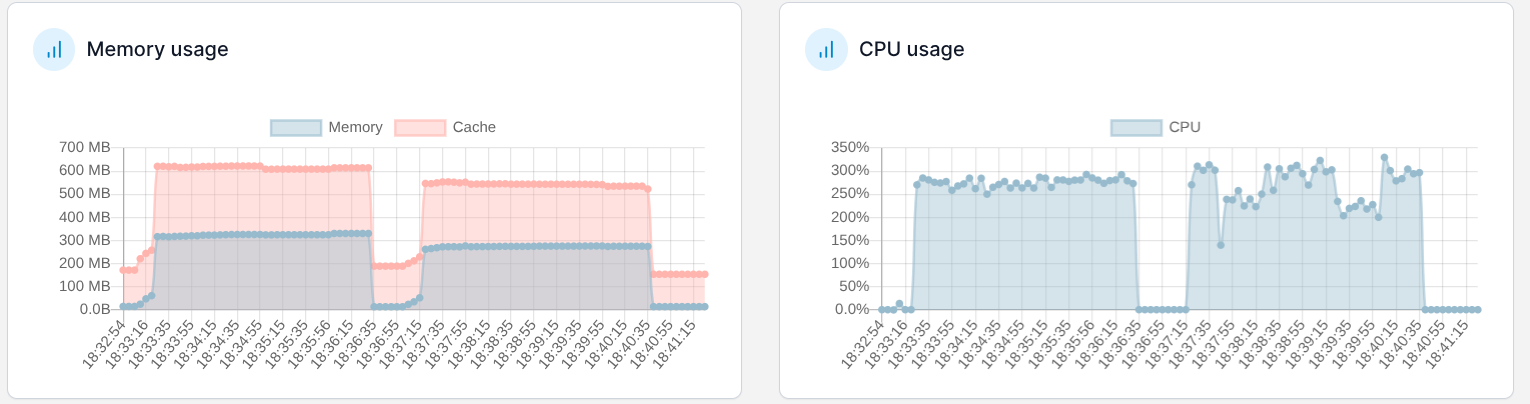1530x404 pixels.
Task: Hide the Cache series via legend label
Action: click(x=474, y=127)
